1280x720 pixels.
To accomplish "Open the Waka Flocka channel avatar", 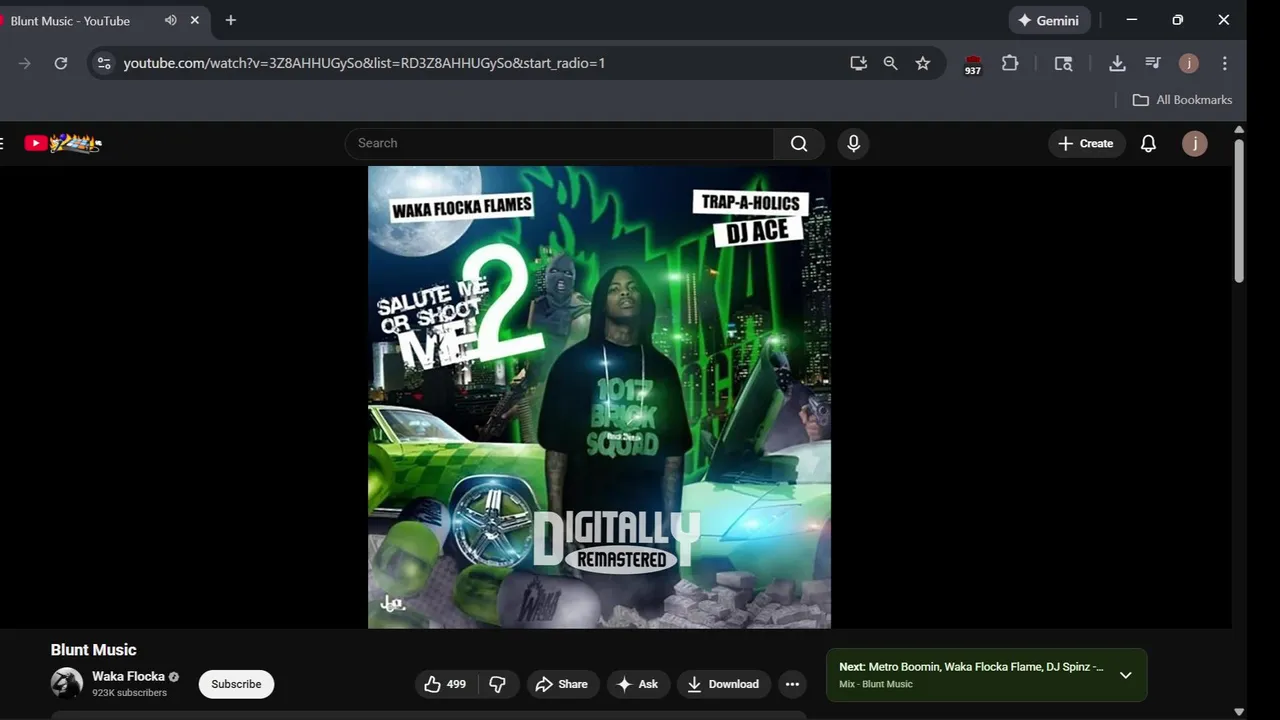I will (67, 683).
